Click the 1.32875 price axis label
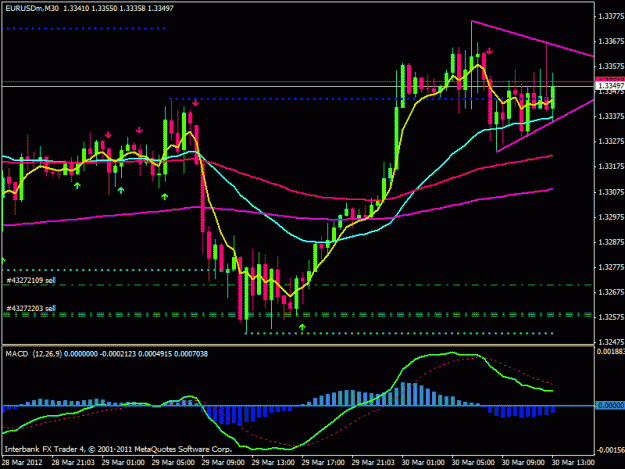Image resolution: width=625 pixels, height=469 pixels. coord(611,242)
